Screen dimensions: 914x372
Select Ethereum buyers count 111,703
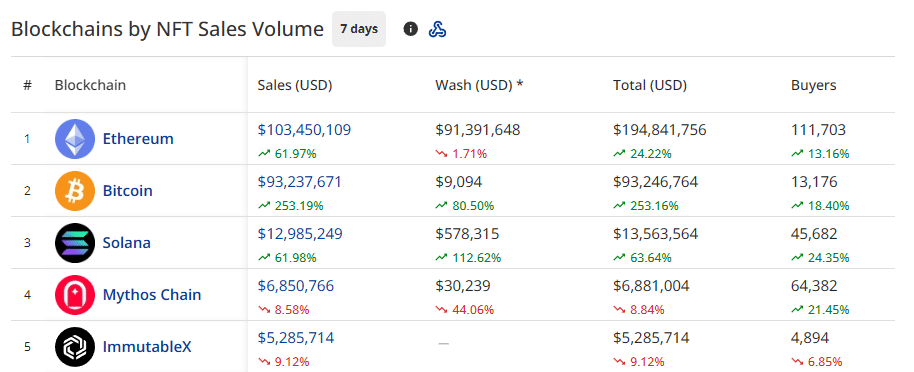[818, 129]
